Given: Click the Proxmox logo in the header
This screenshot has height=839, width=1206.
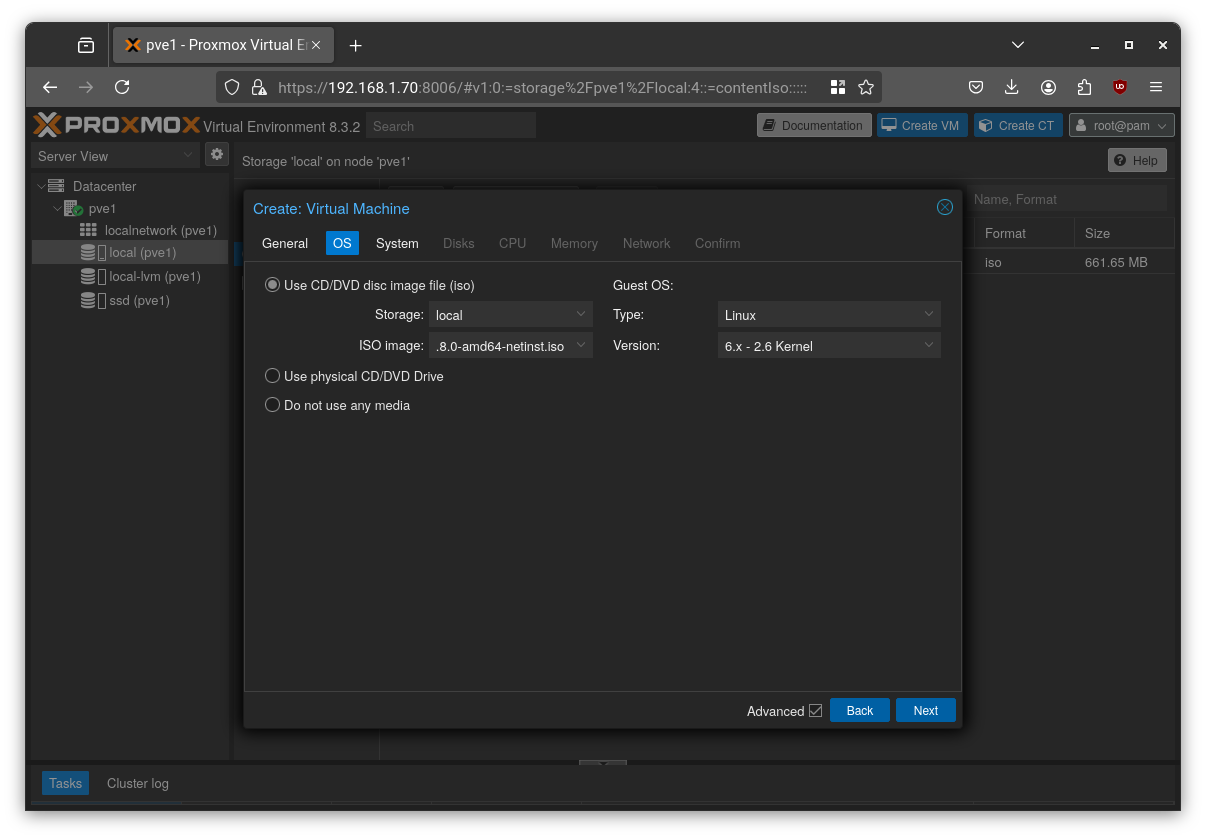Looking at the screenshot, I should pos(113,124).
